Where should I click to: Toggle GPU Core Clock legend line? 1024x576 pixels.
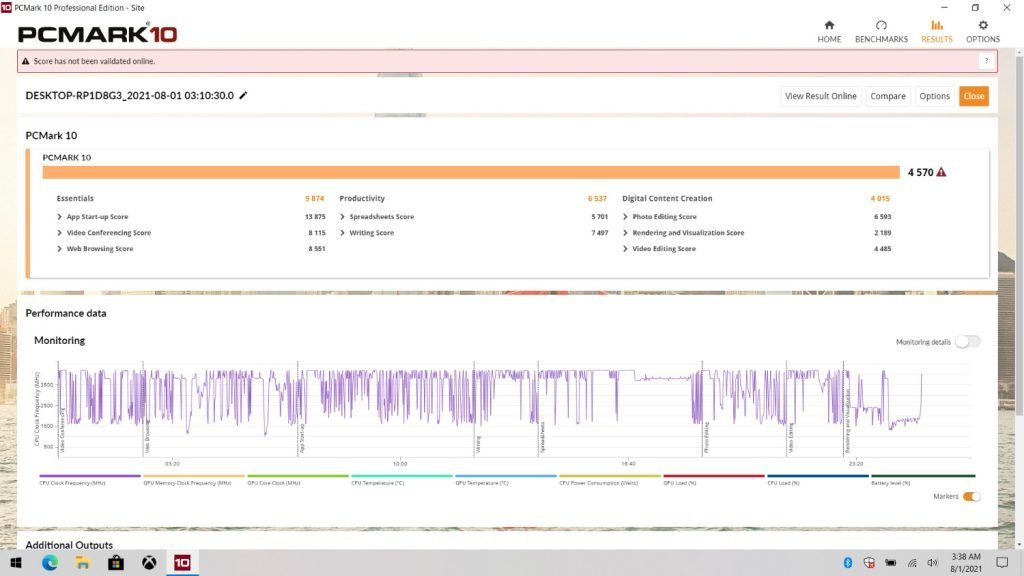298,476
